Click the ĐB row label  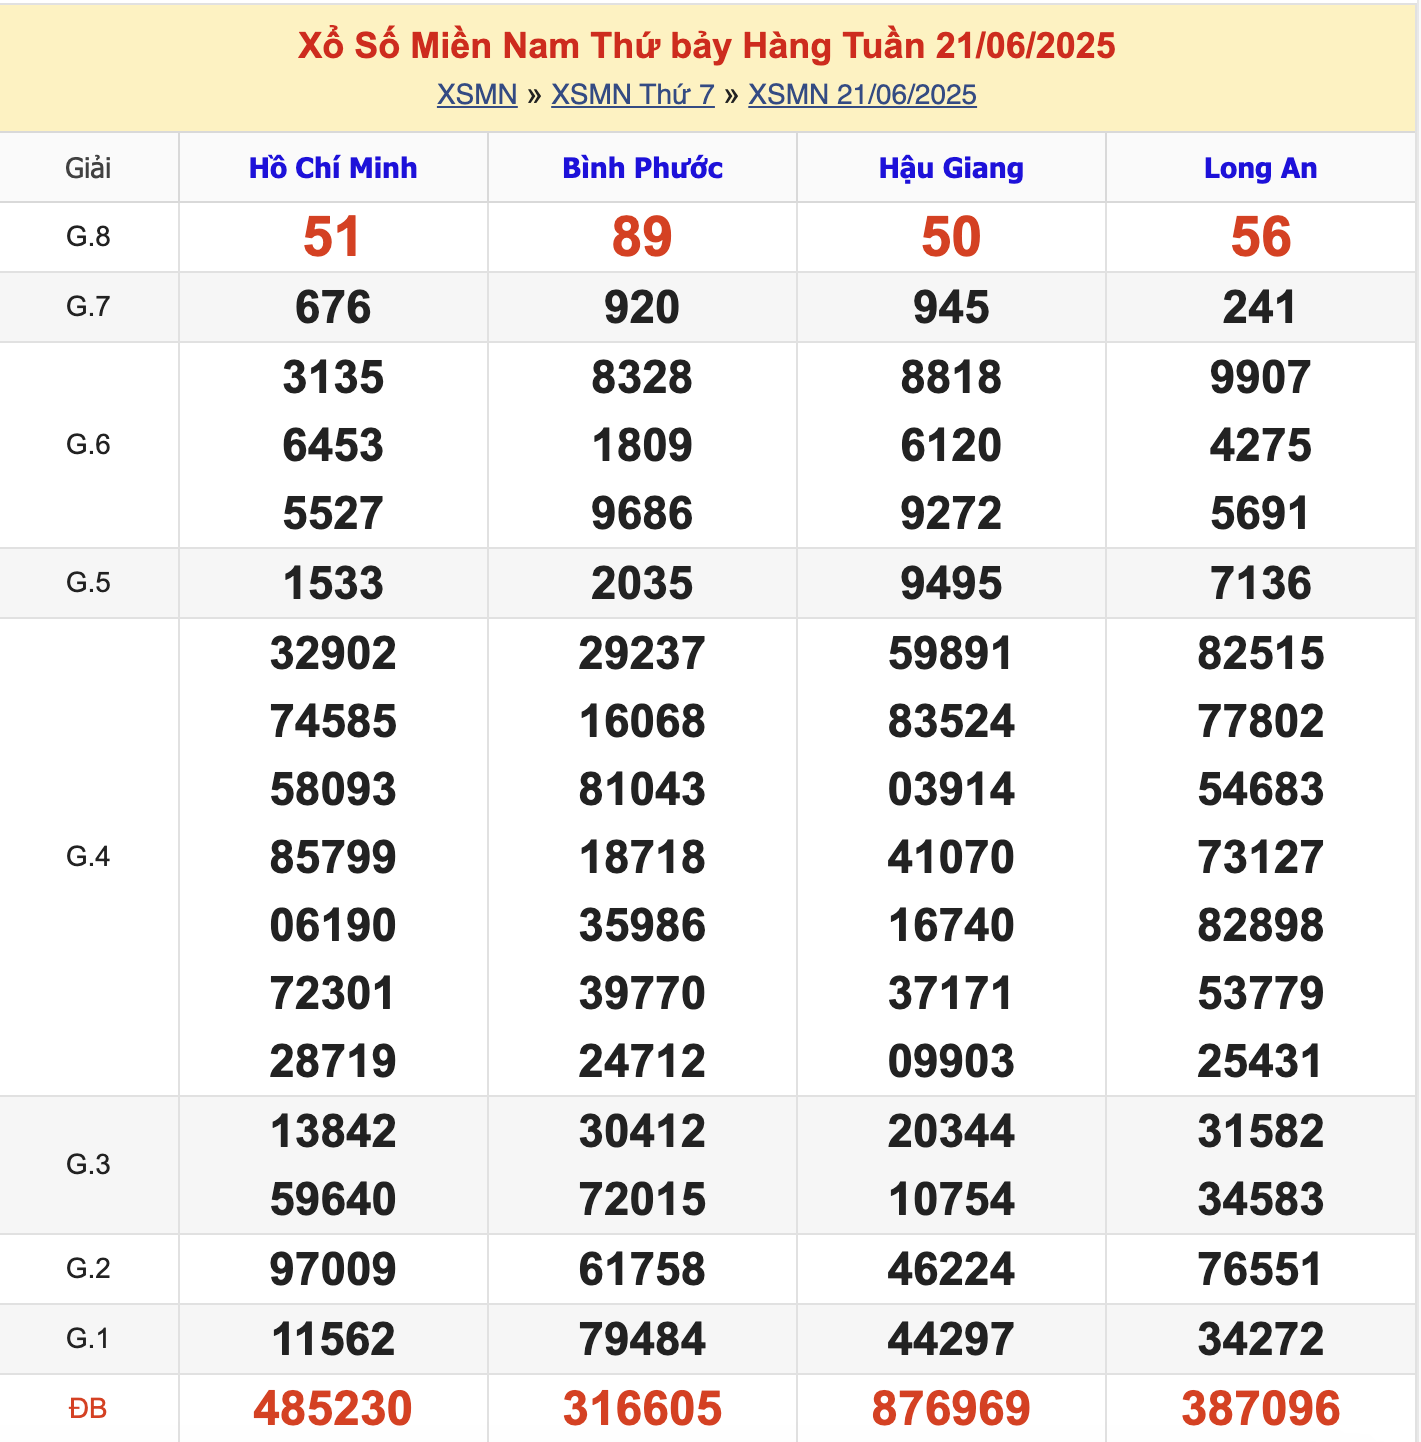(x=88, y=1409)
